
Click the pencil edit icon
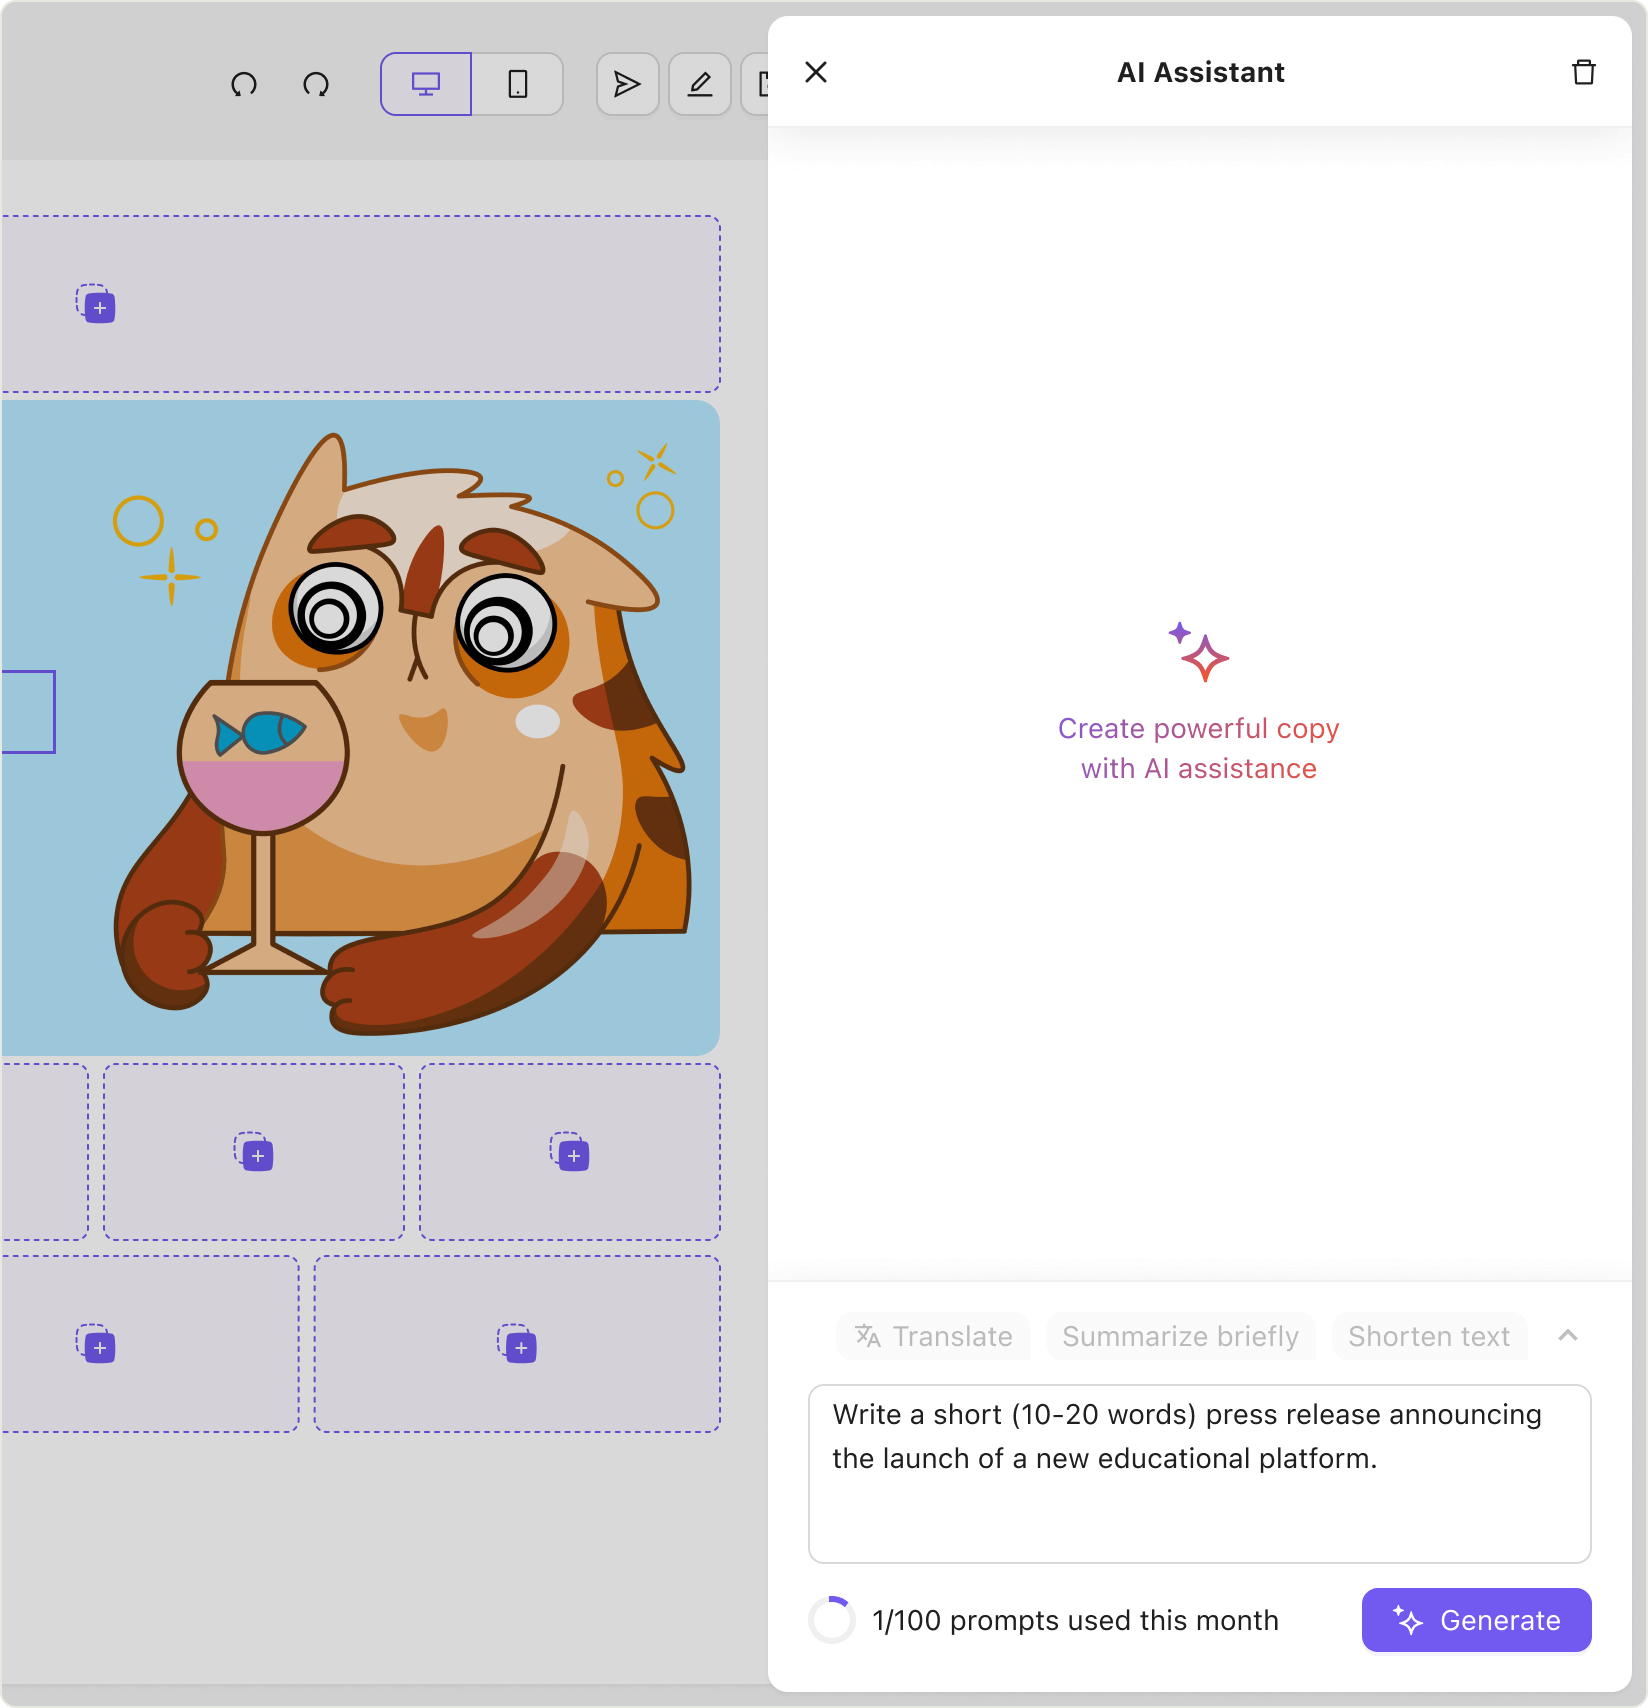click(700, 84)
